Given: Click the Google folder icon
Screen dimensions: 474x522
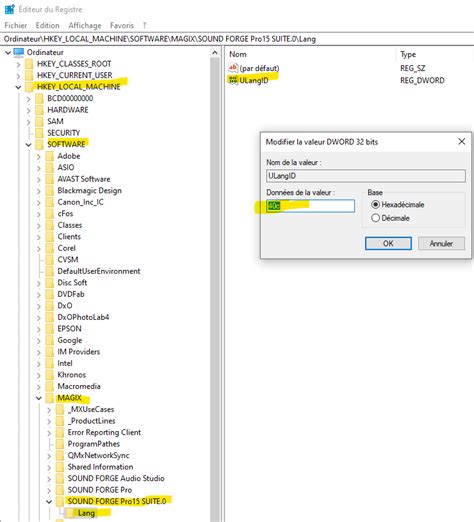Looking at the screenshot, I should coord(50,340).
